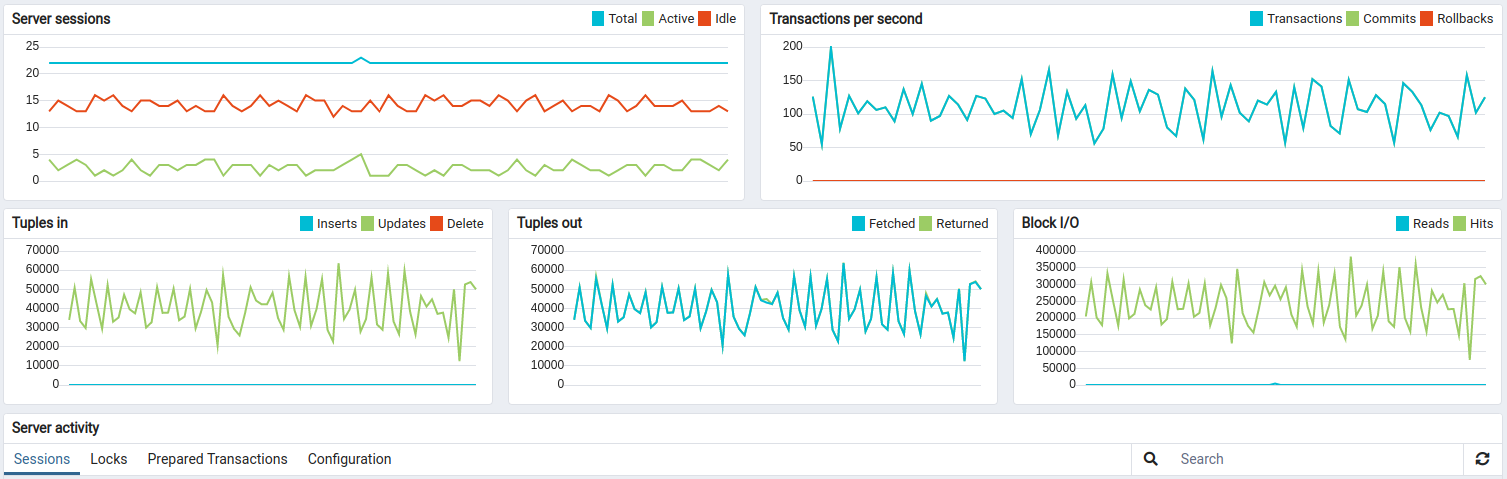Click the Hits legend swatch
This screenshot has height=479, width=1507.
1459,224
